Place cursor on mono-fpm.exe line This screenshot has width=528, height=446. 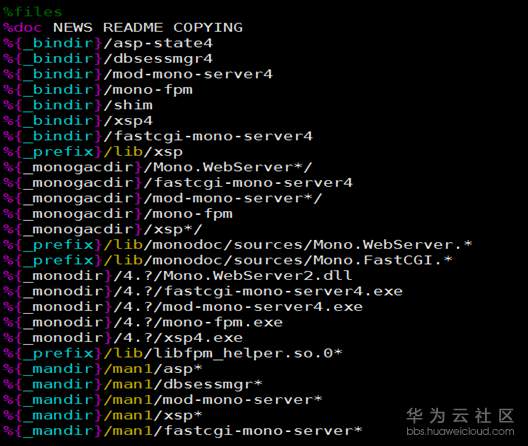coord(143,322)
